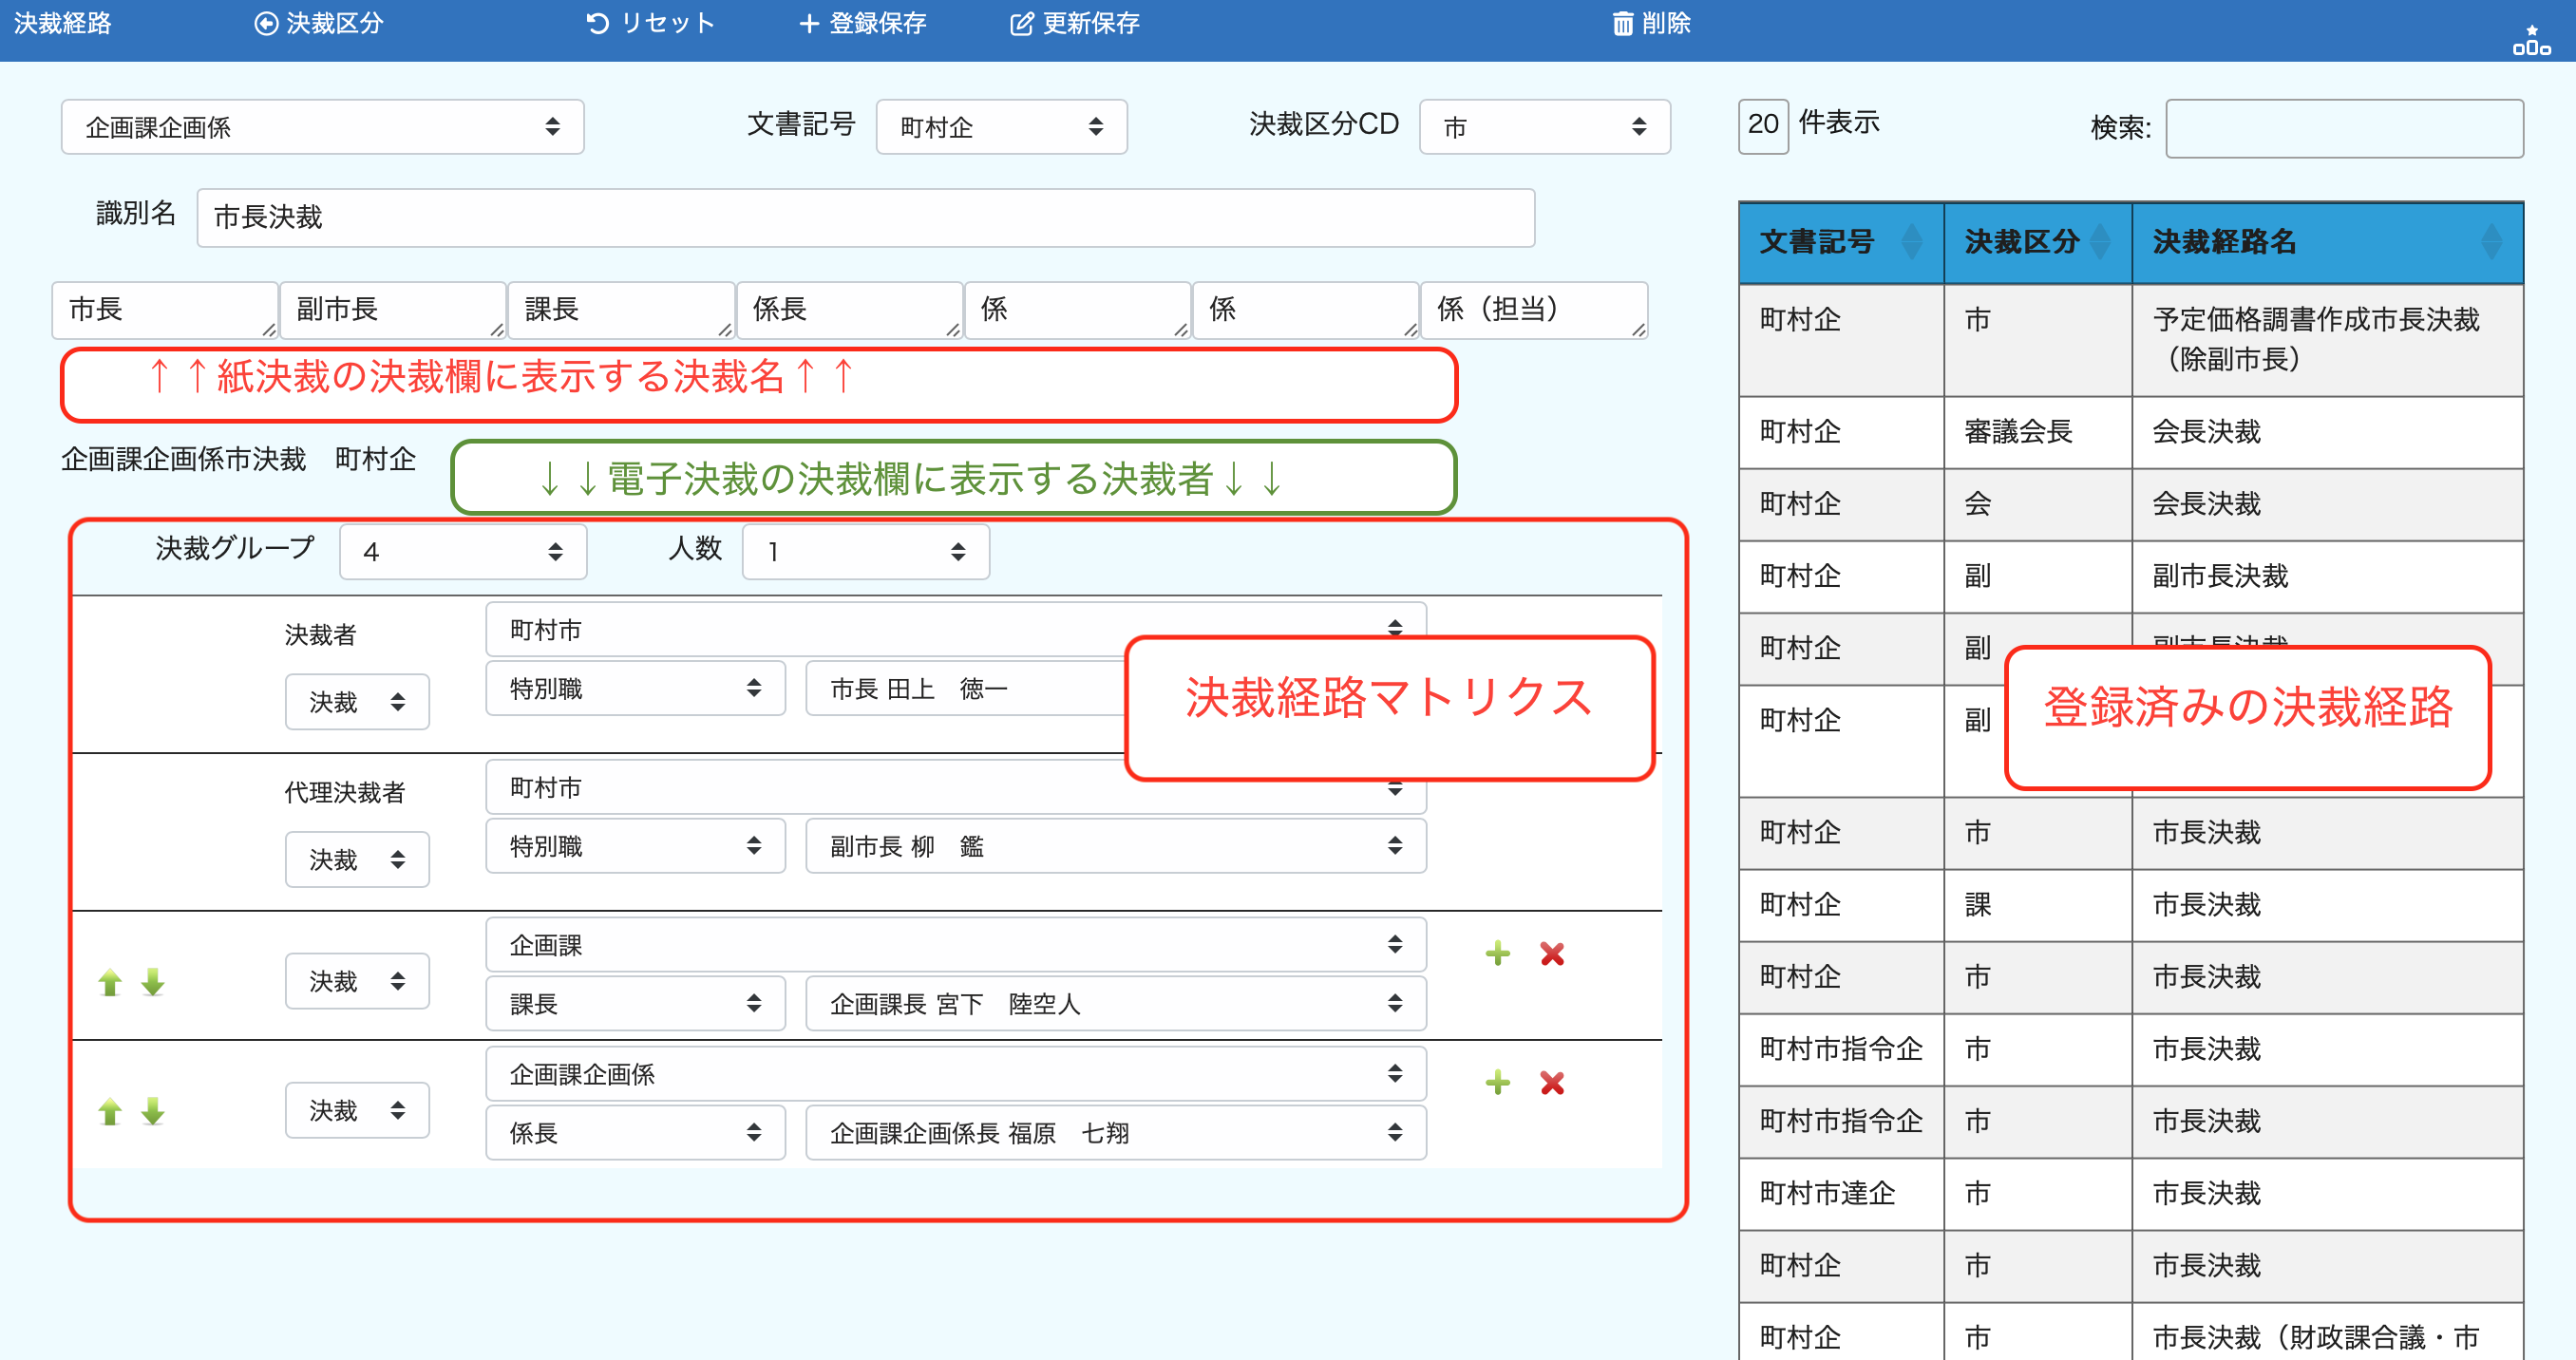
Task: Click red X icon in 企画課企画係 row
Action: pyautogui.click(x=1551, y=1082)
